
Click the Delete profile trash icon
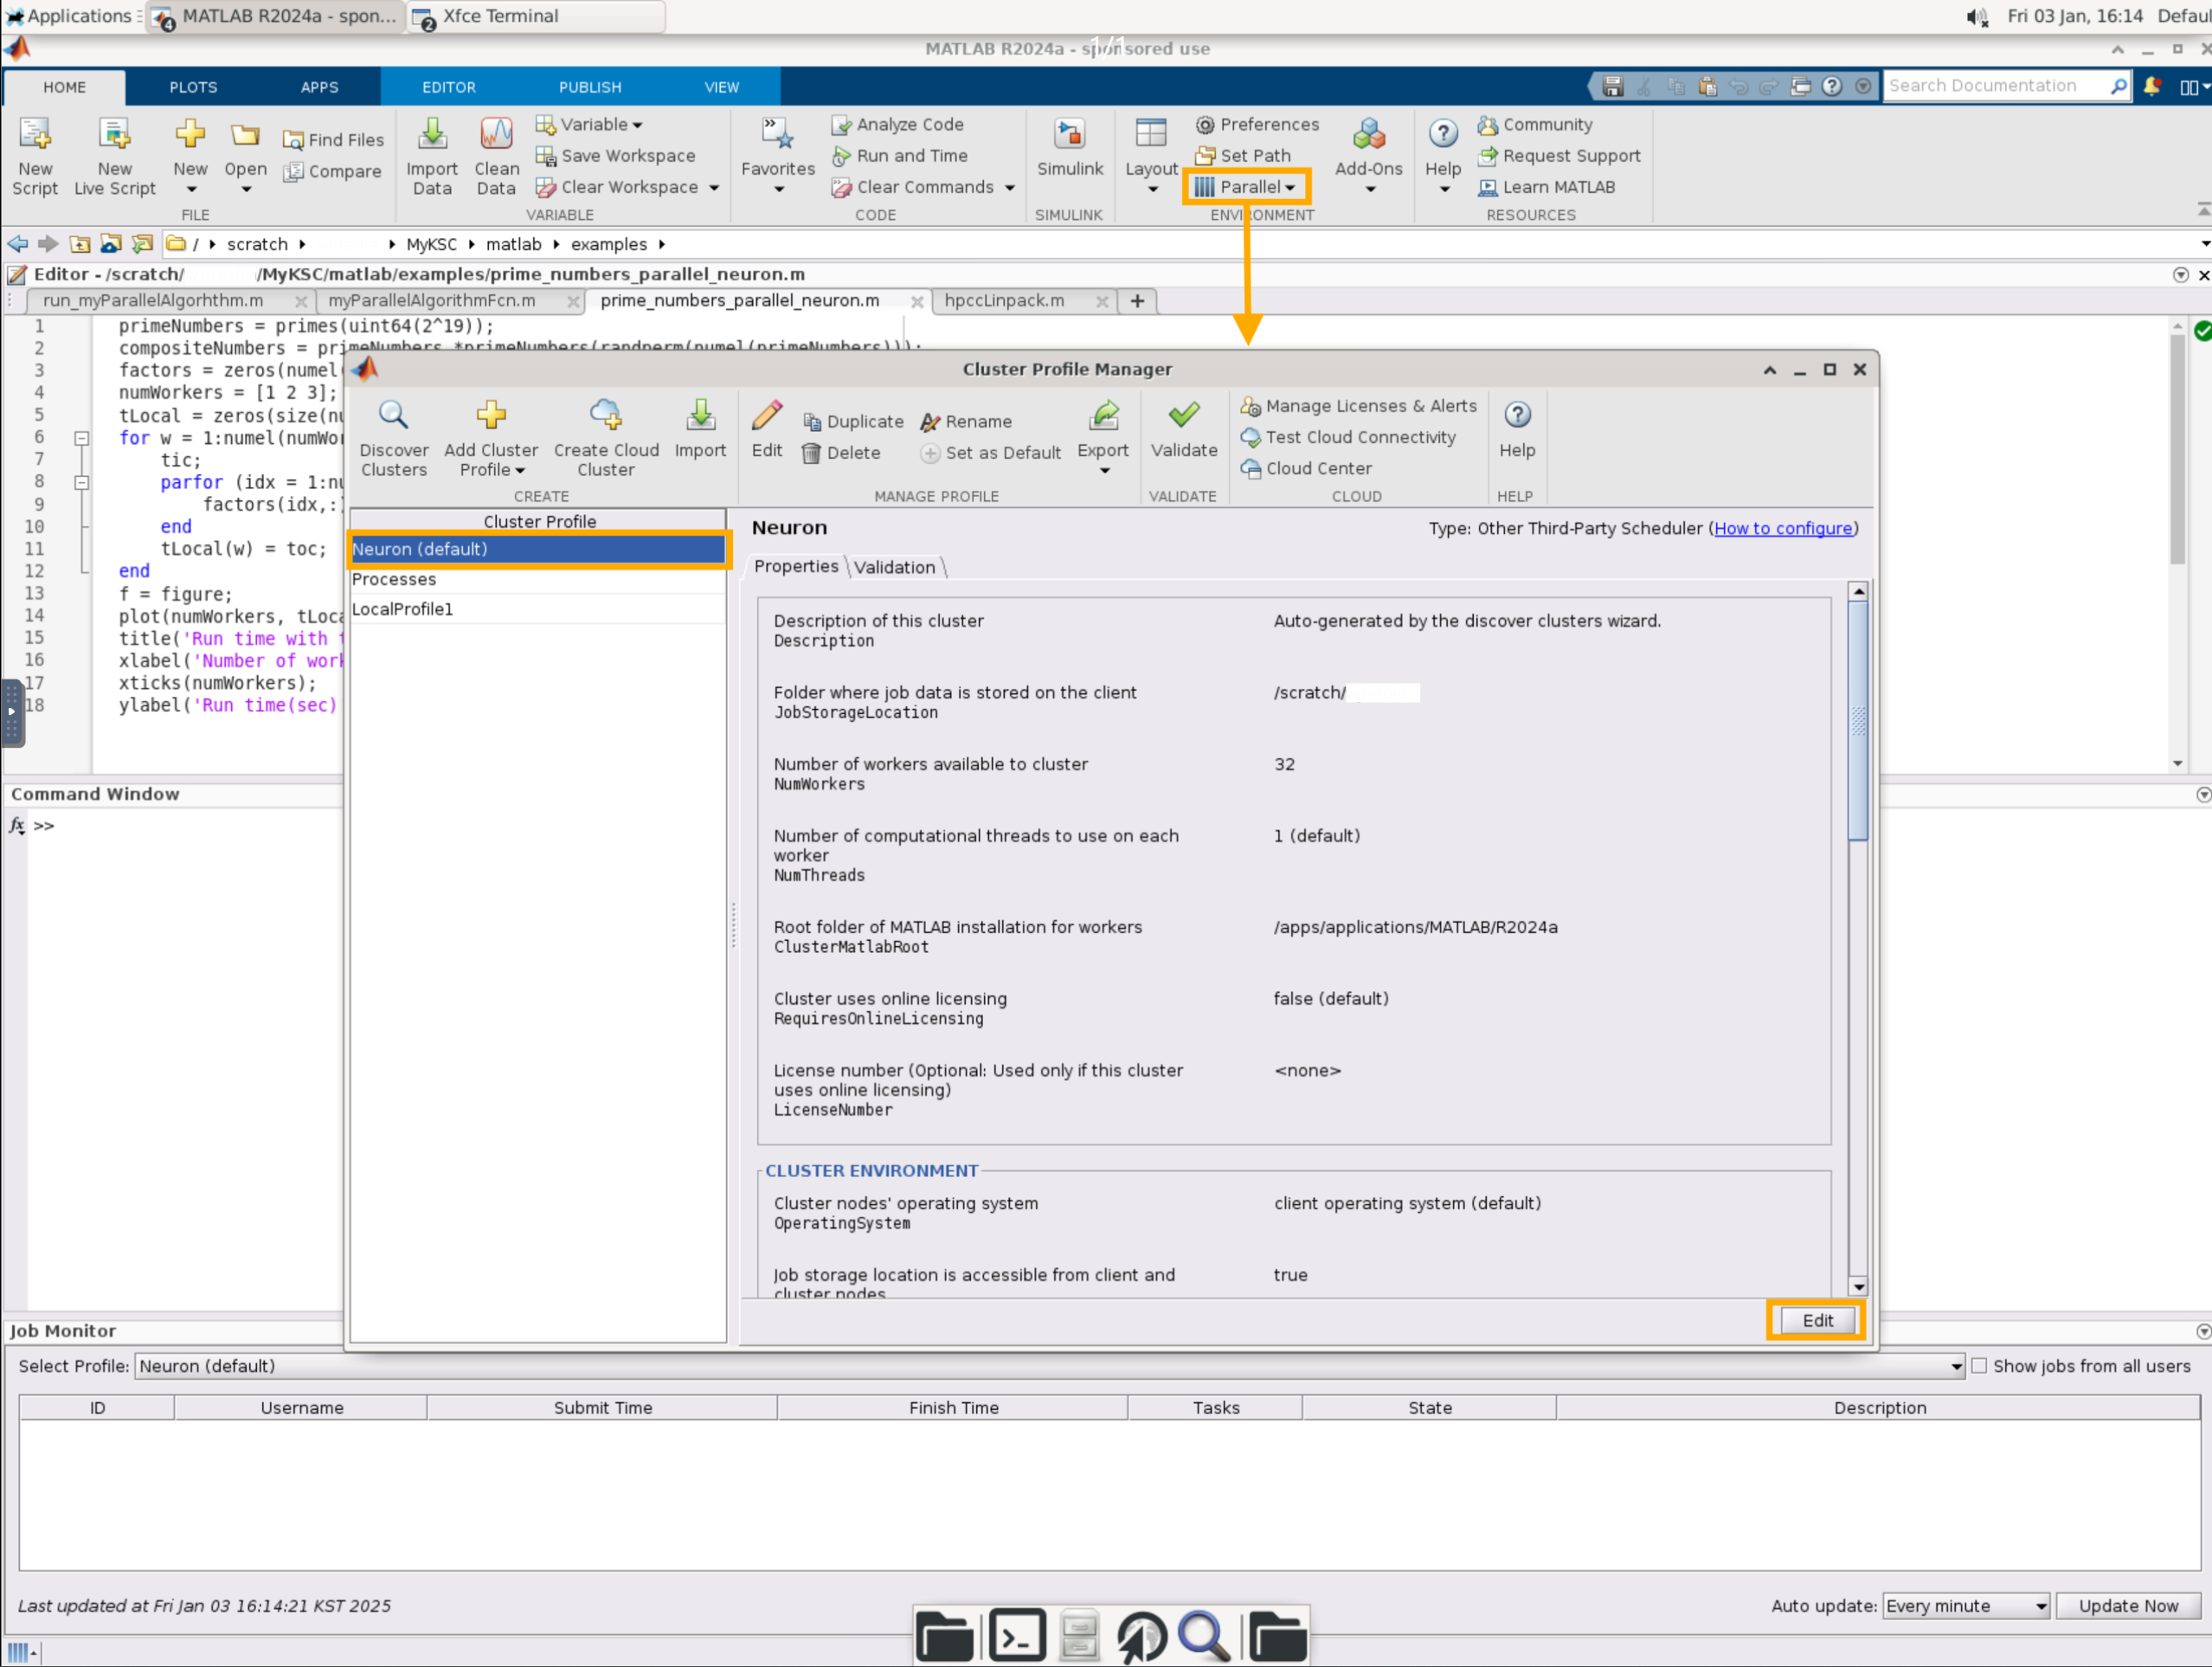click(x=812, y=453)
